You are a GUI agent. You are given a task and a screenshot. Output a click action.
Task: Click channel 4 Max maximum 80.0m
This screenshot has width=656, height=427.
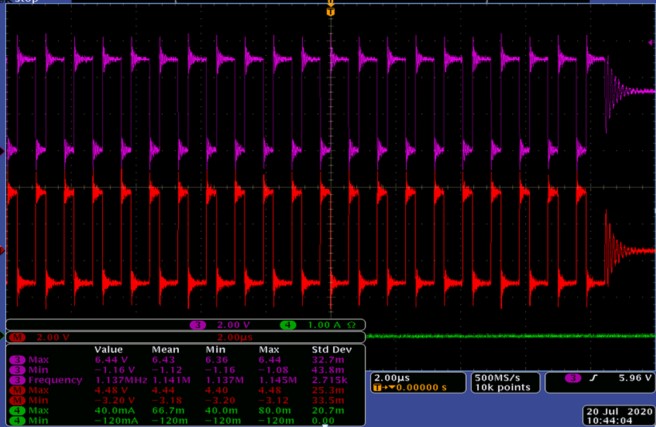coord(275,411)
